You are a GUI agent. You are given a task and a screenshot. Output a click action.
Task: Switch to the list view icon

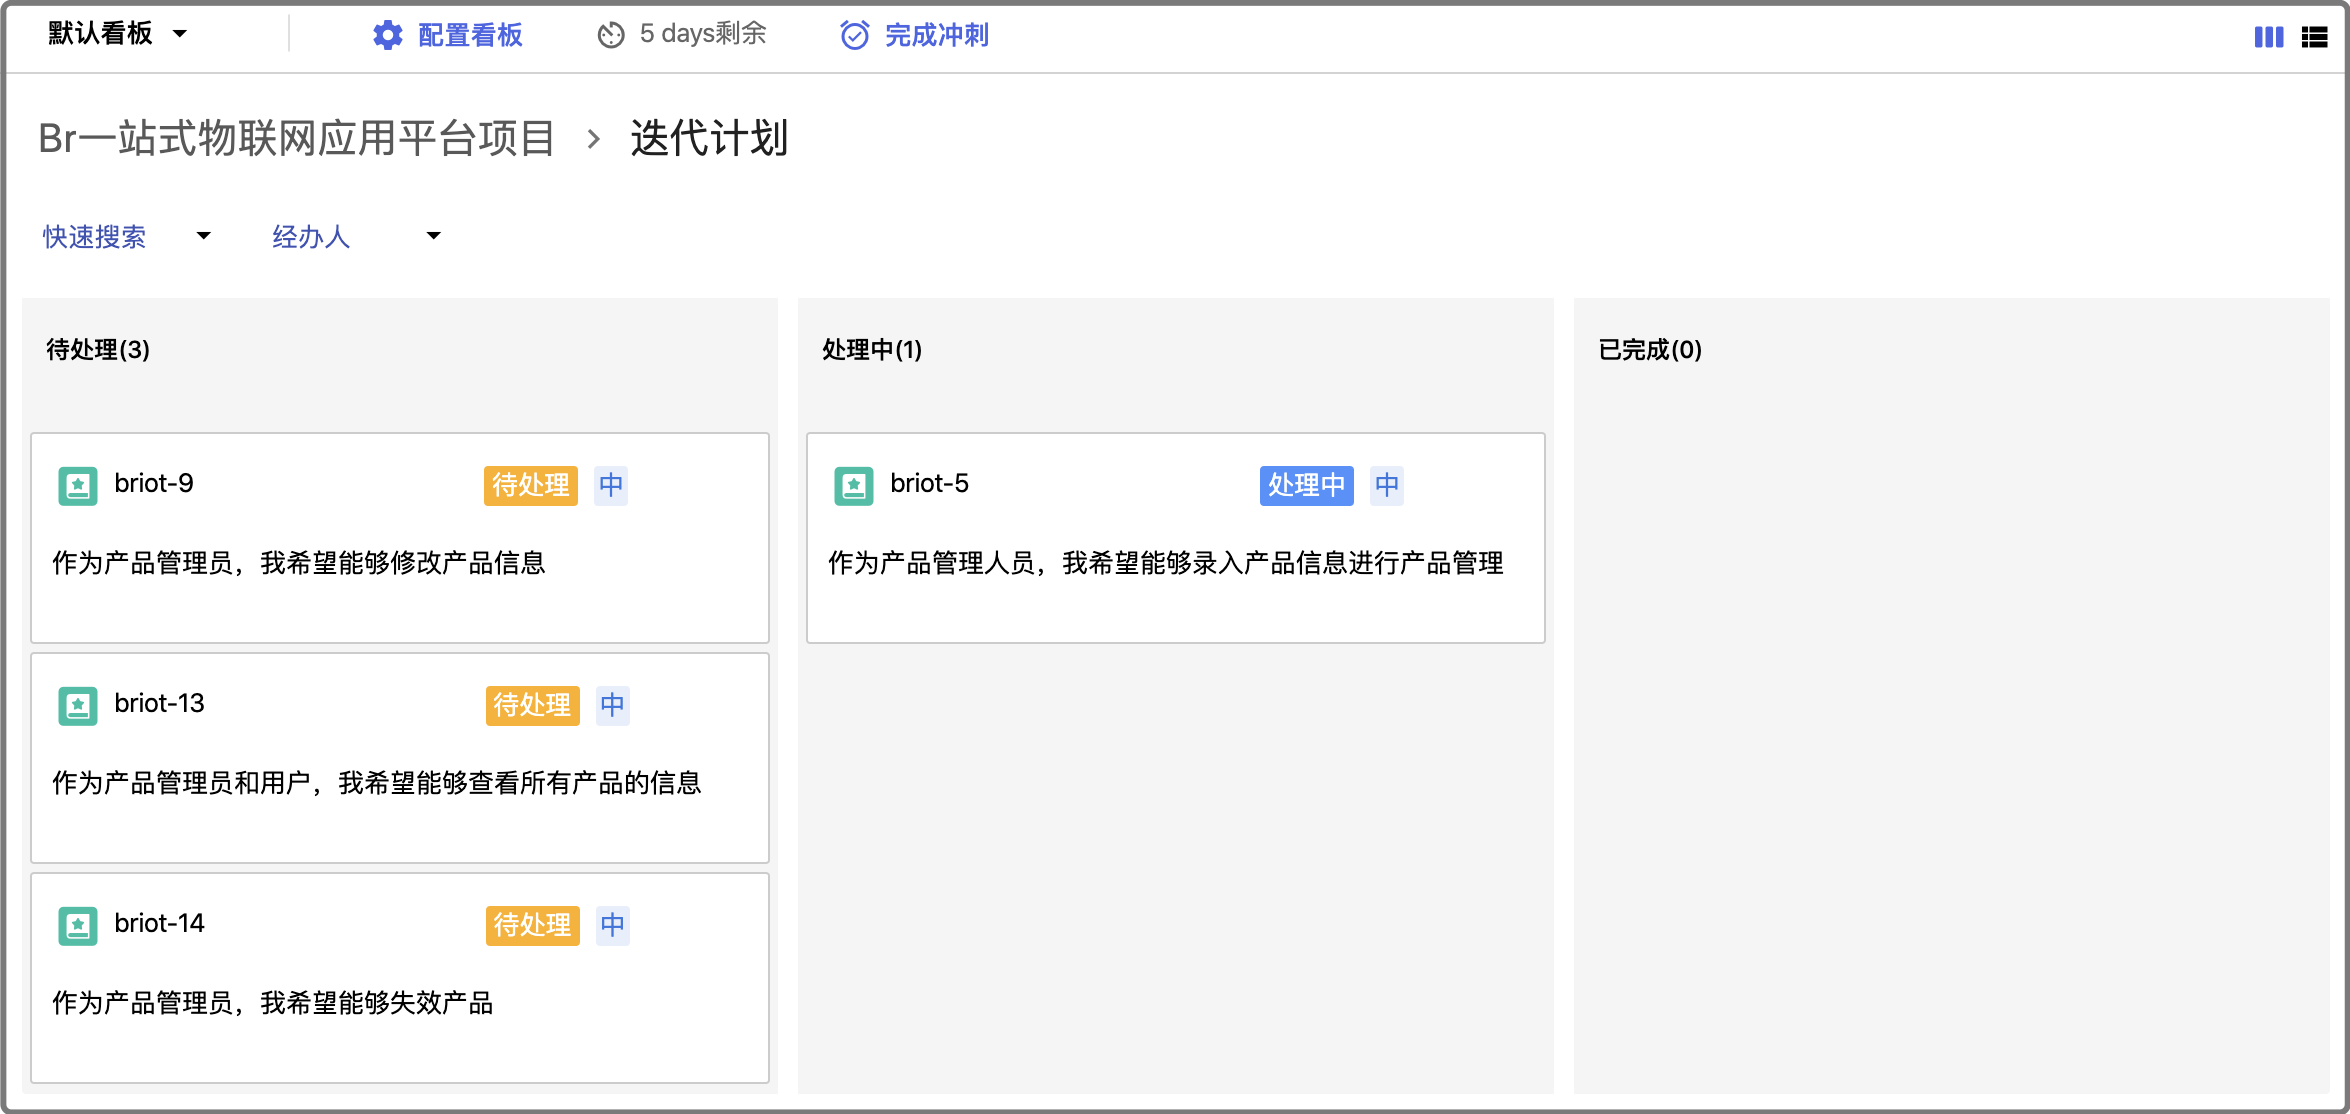pos(2316,36)
